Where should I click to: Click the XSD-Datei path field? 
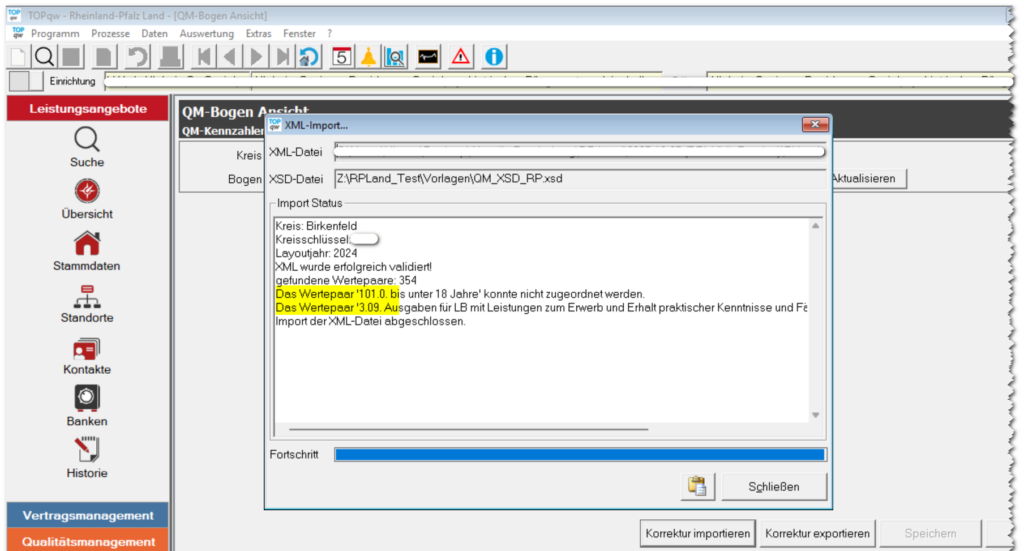580,179
